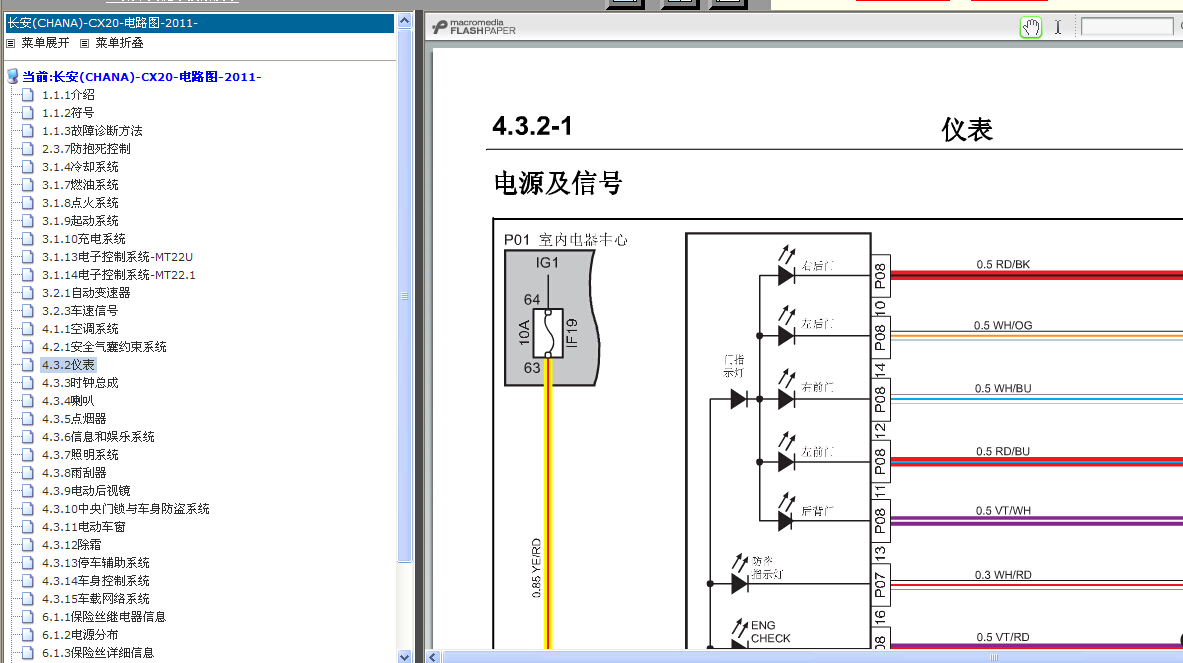Click the book icon of root node
Screen dimensions: 1183x663
click(x=12, y=77)
